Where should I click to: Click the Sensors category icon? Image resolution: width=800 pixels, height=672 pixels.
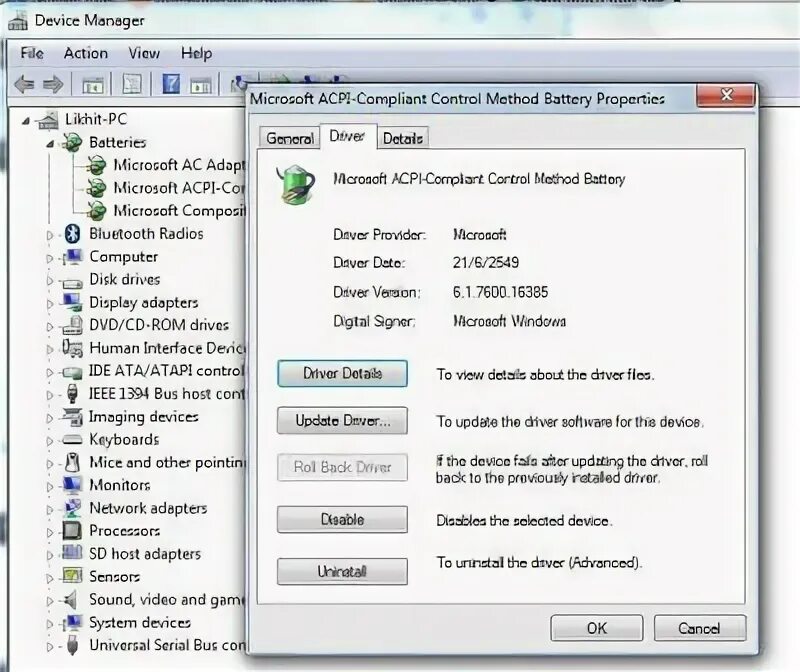[x=72, y=576]
